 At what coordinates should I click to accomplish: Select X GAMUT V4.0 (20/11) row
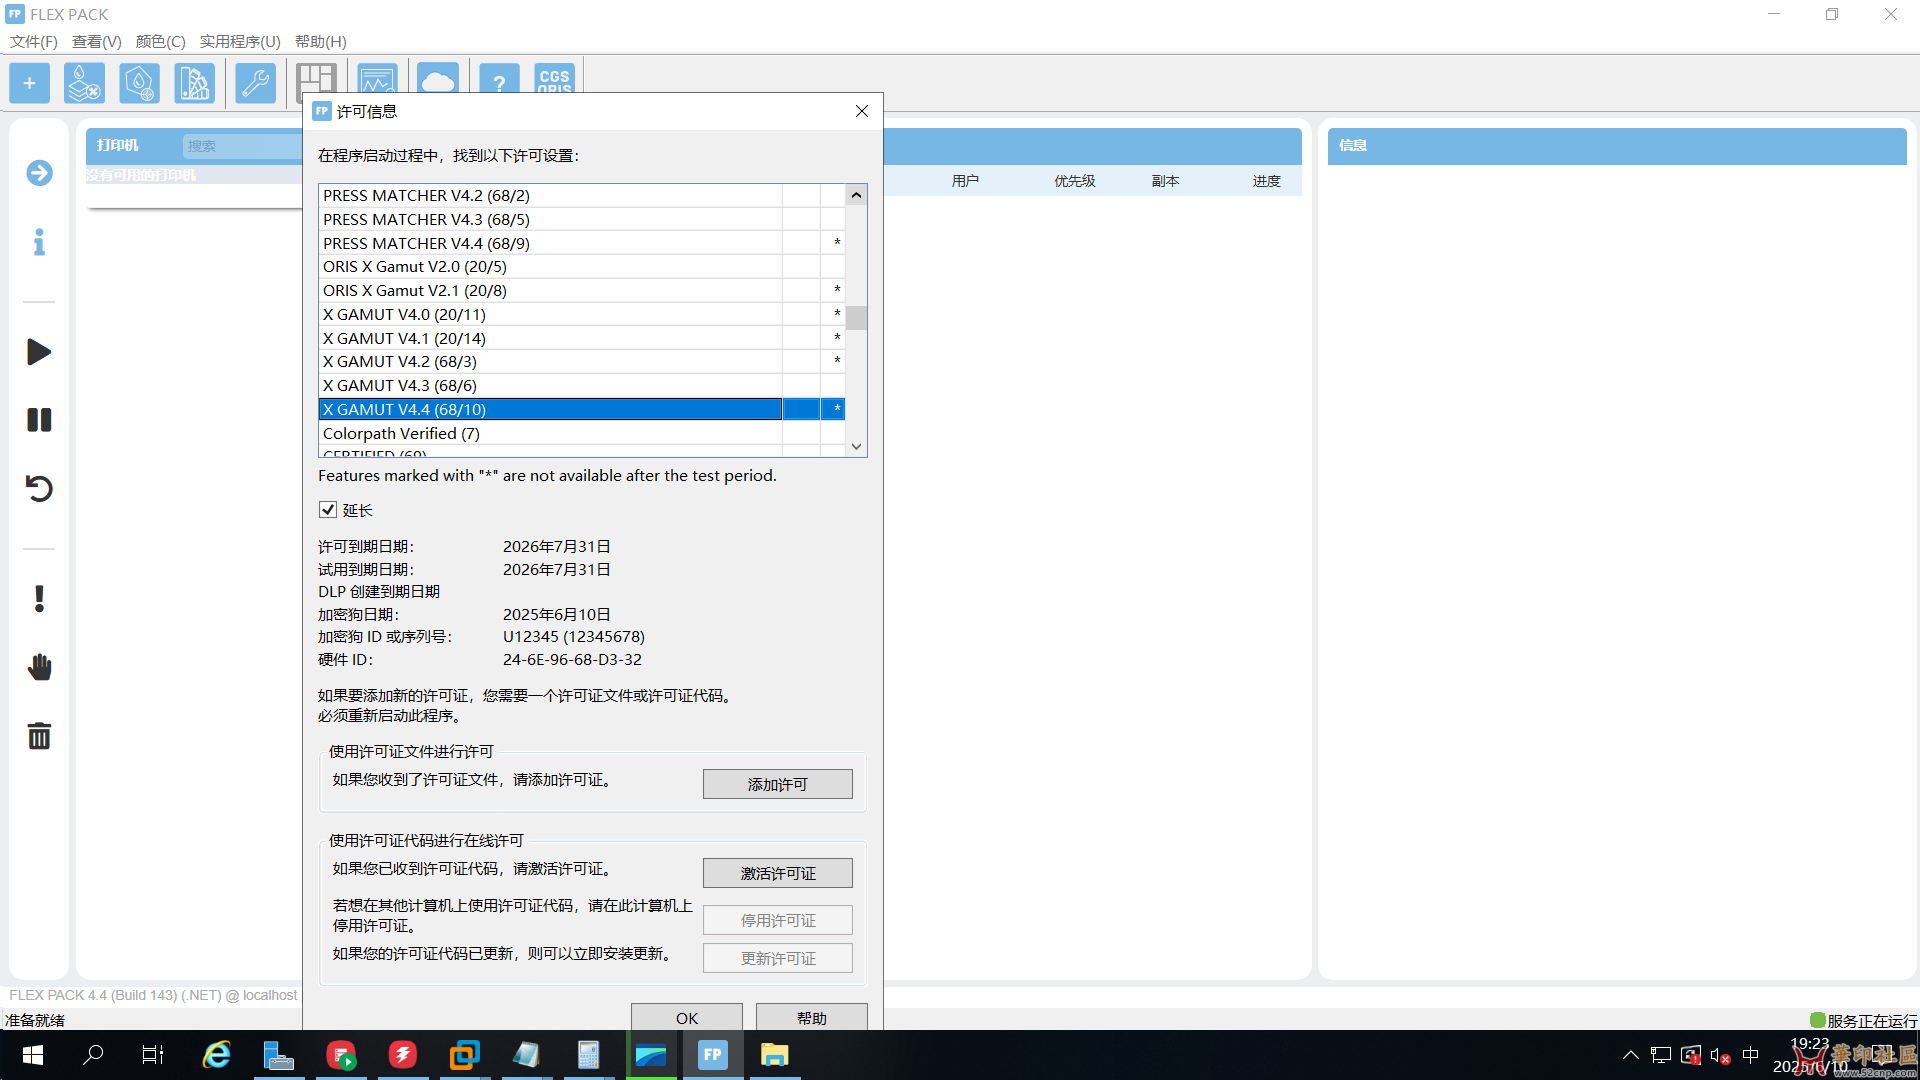tap(582, 314)
